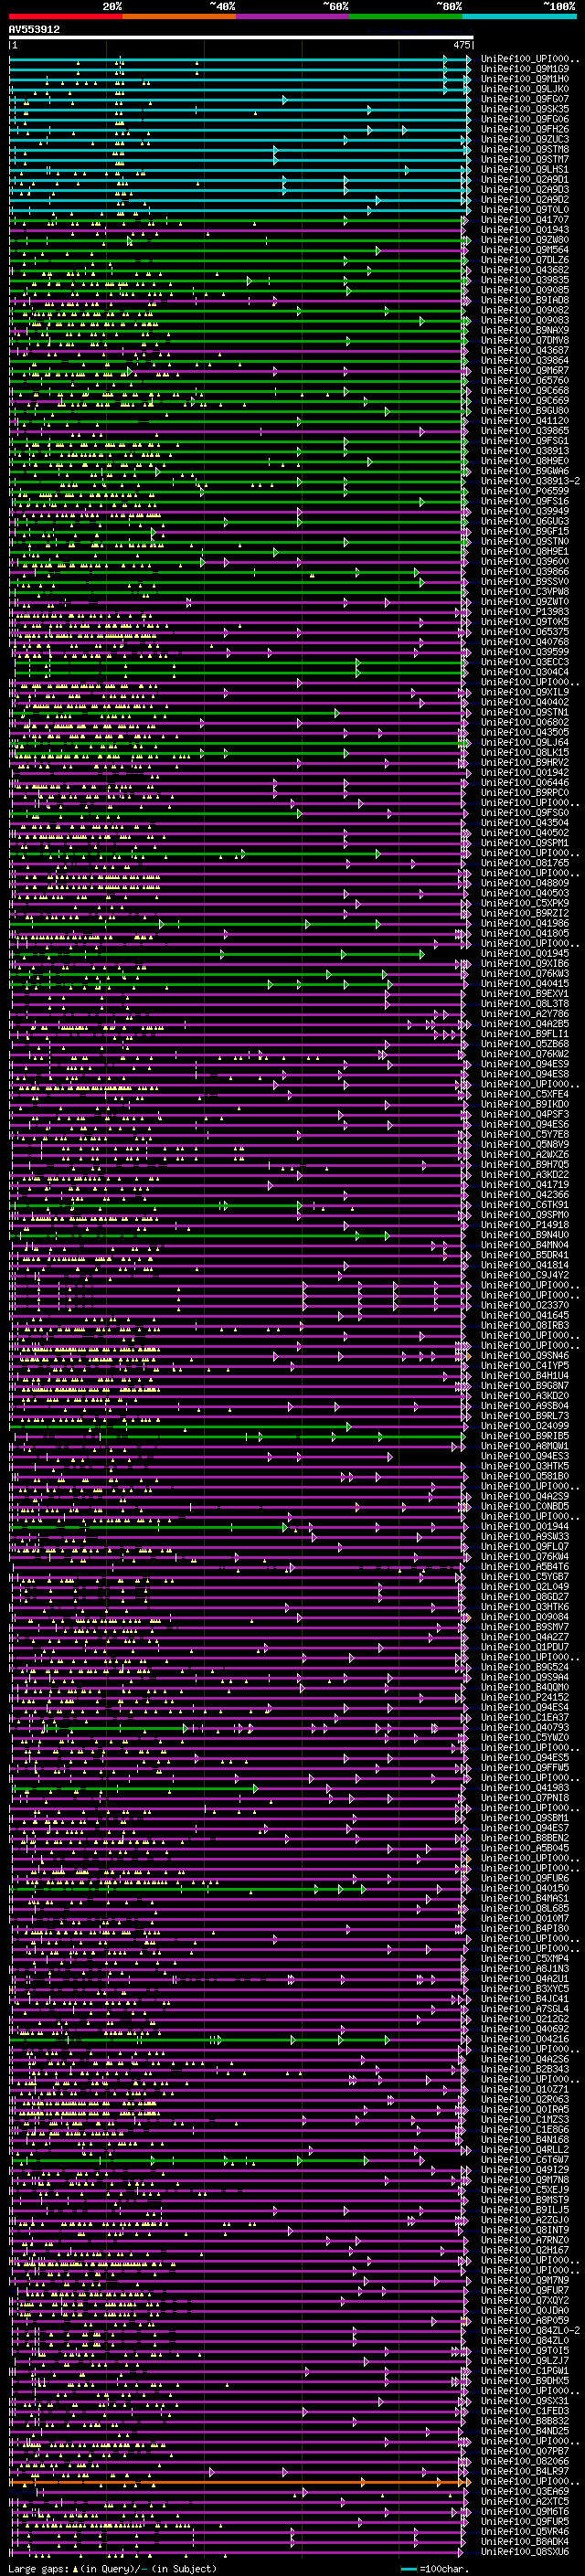Select the UniRef100_Q39835 label
The image size is (585, 2576).
tap(525, 280)
